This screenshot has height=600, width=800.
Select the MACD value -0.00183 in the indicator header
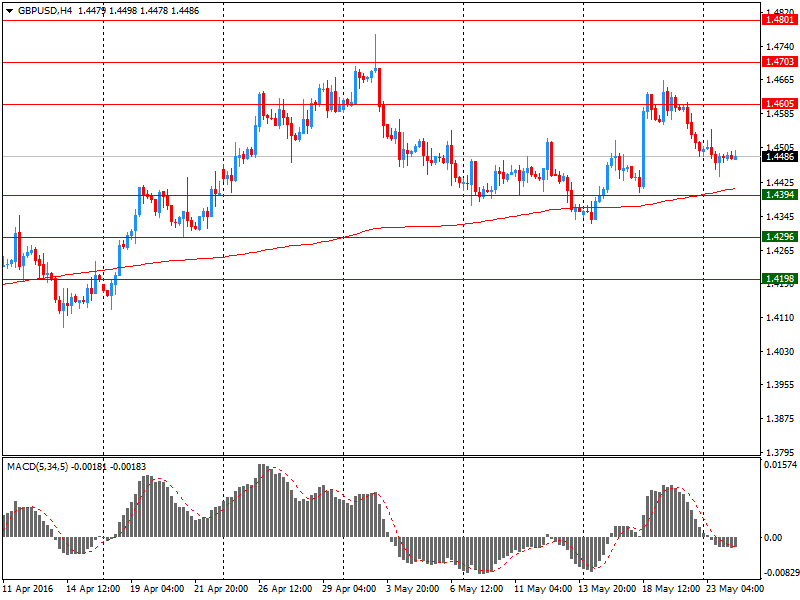tap(128, 466)
